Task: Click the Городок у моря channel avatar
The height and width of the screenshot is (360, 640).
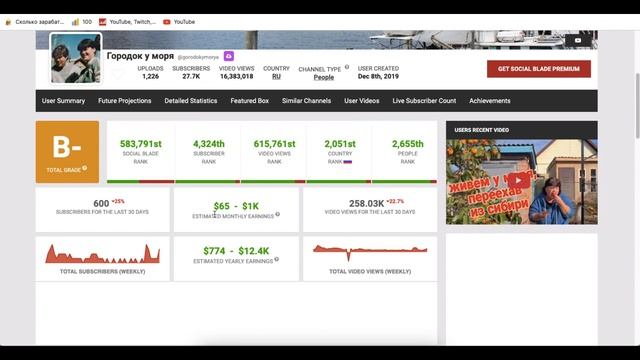Action: (x=76, y=58)
